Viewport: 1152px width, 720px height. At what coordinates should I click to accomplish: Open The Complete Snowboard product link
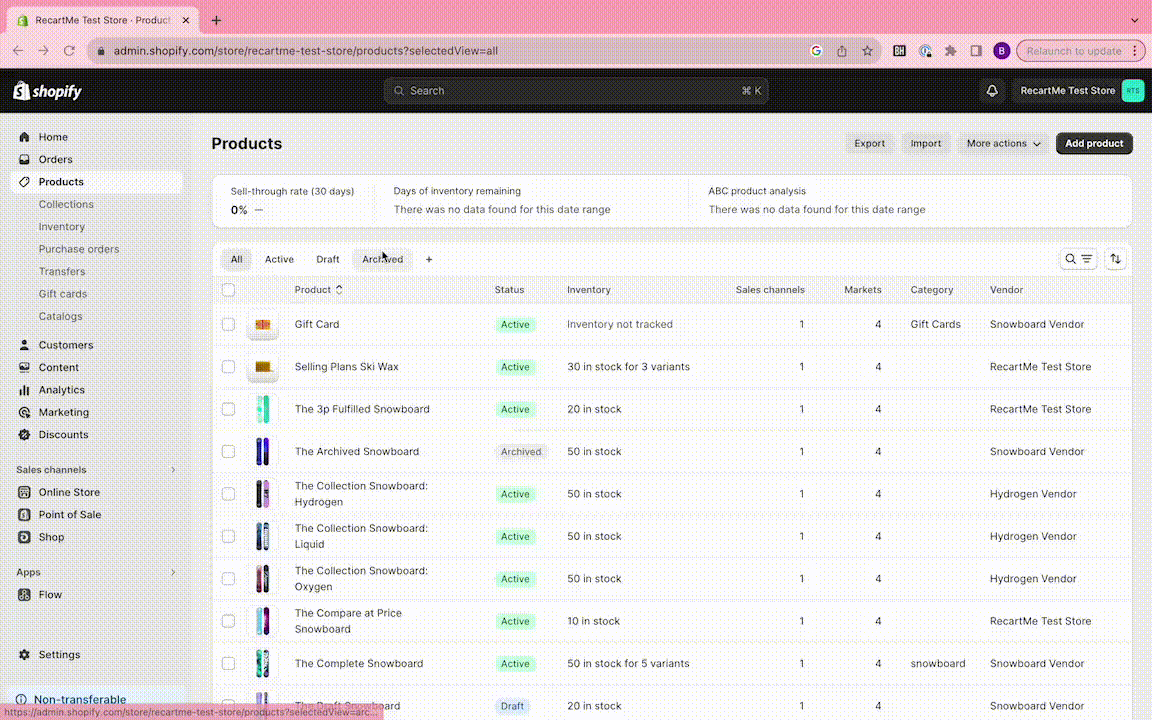[x=358, y=664]
